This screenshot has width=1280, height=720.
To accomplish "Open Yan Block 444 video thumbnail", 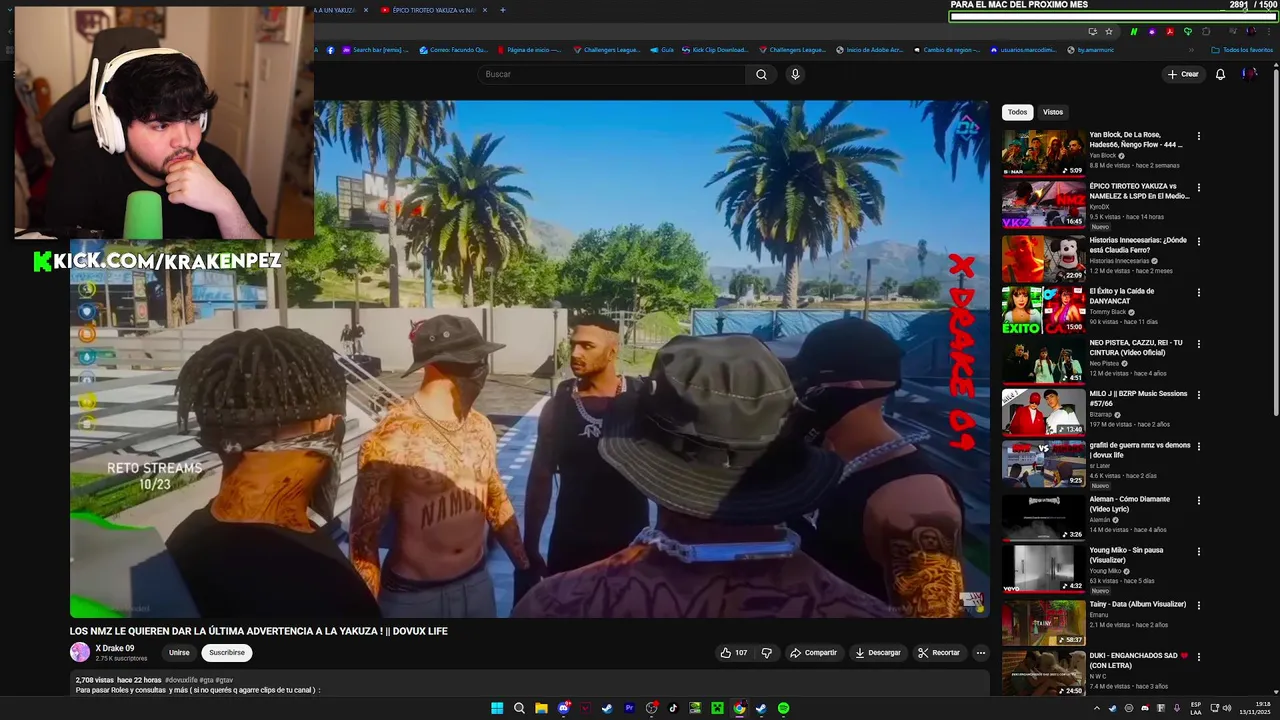I will [1043, 153].
